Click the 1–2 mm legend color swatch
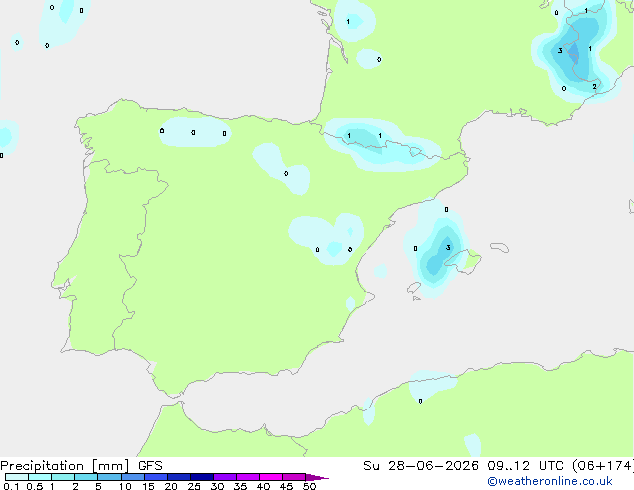This screenshot has height=490, width=634. point(63,477)
